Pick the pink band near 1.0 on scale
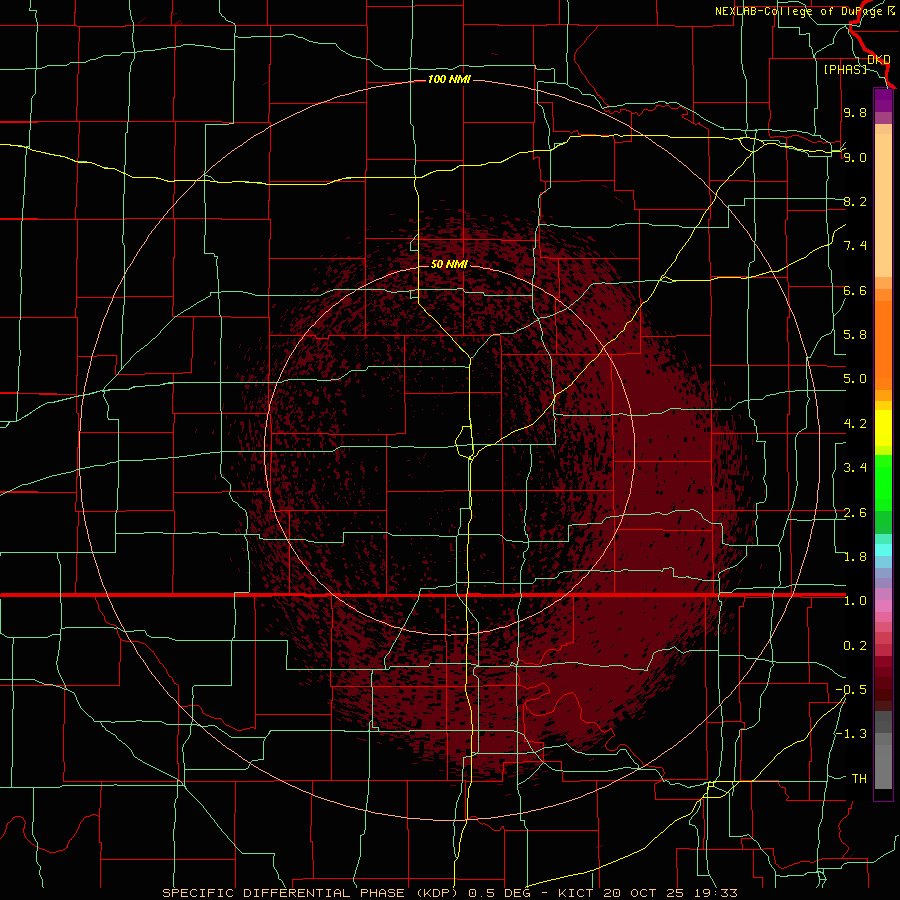900x900 pixels. click(x=883, y=606)
